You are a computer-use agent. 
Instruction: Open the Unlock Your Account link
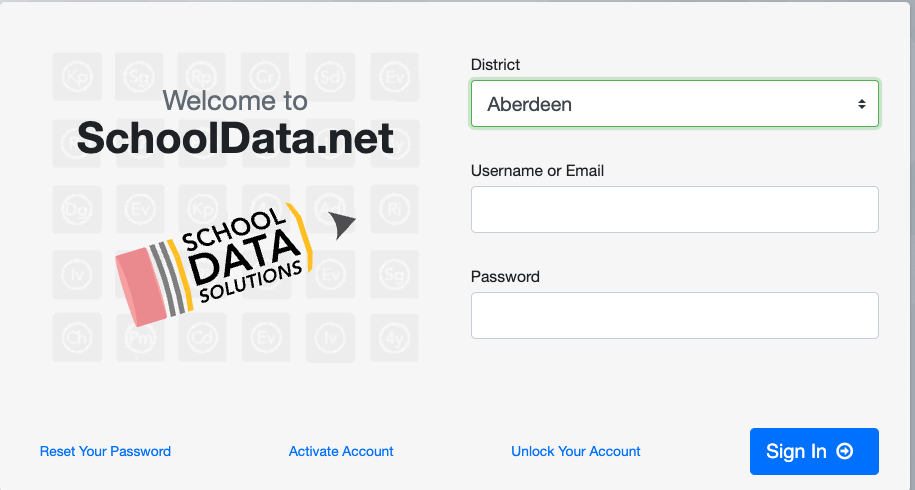pos(576,451)
